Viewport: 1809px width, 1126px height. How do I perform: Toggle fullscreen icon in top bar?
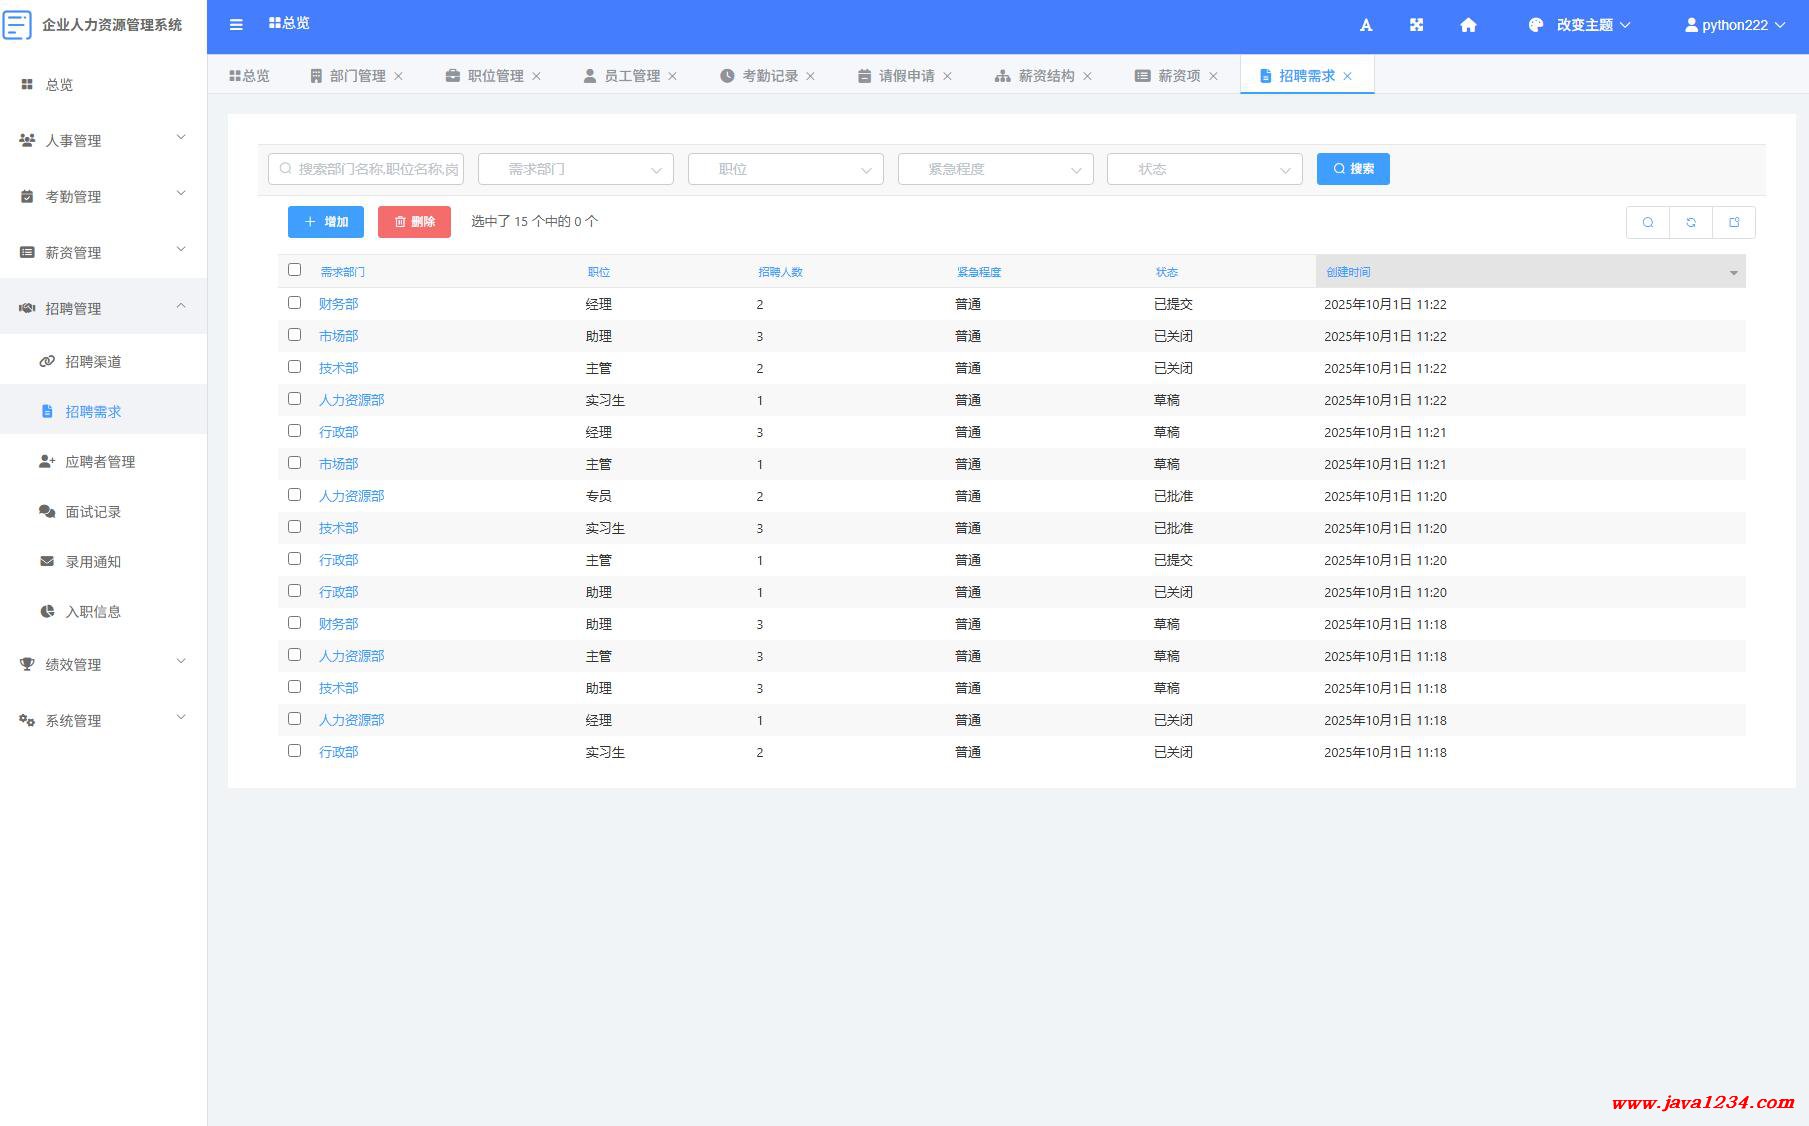(1416, 25)
